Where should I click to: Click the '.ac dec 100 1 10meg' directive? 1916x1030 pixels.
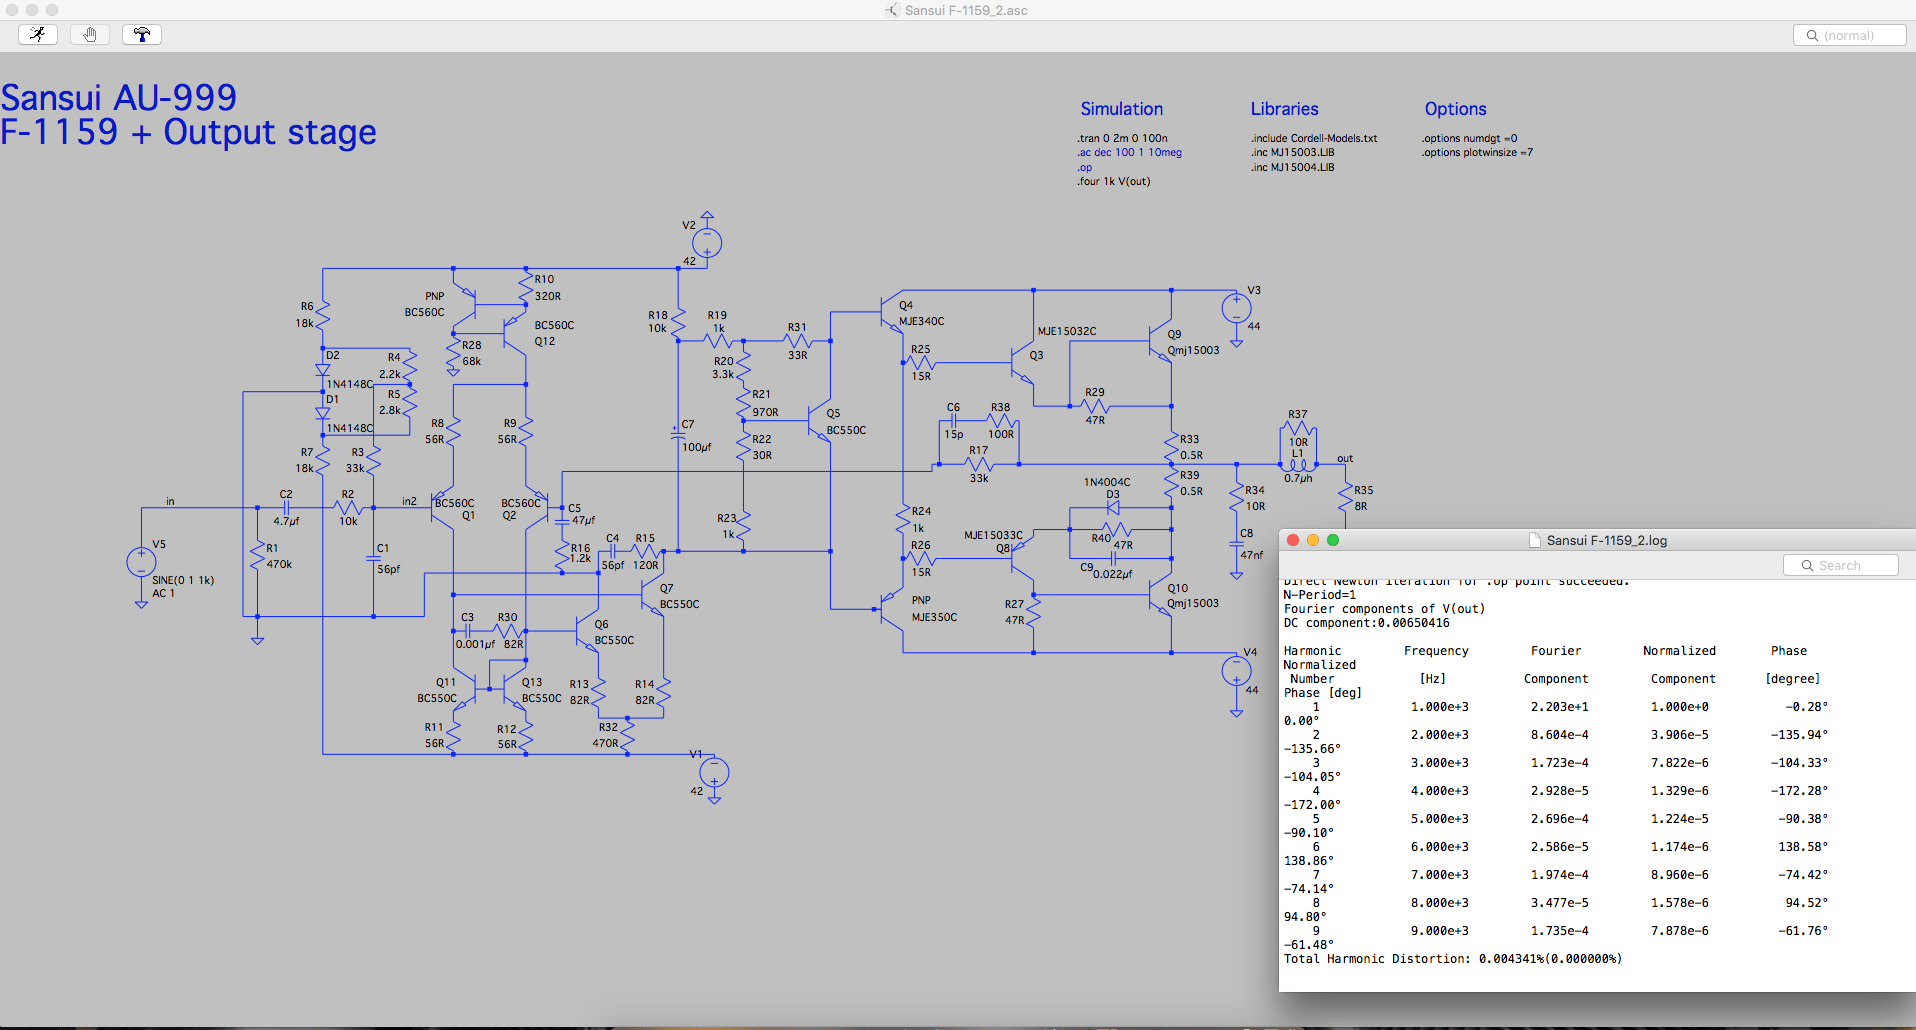(x=1129, y=153)
